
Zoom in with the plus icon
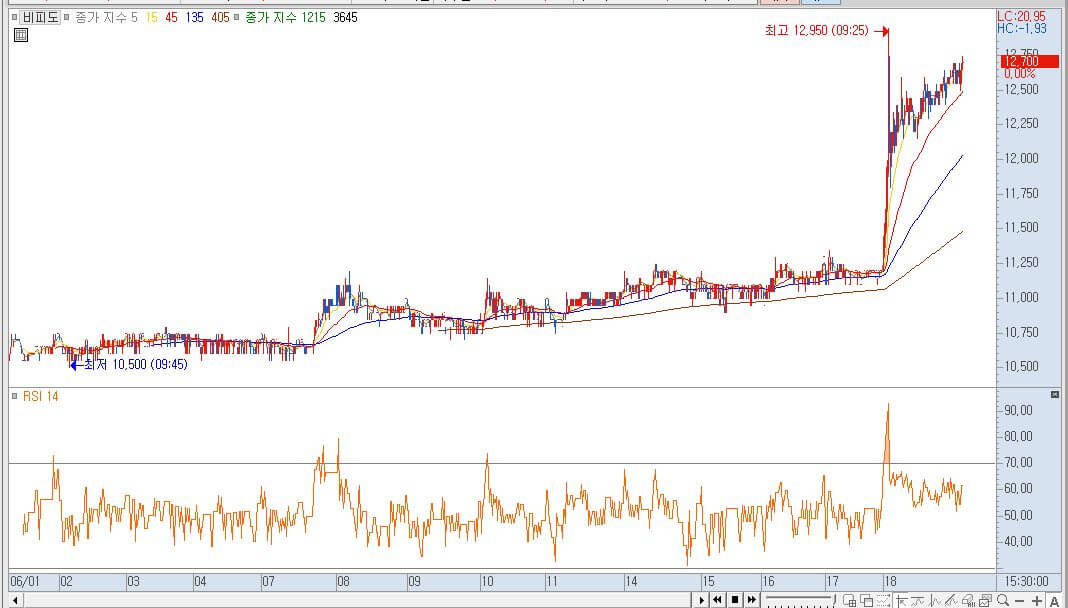tap(1037, 601)
